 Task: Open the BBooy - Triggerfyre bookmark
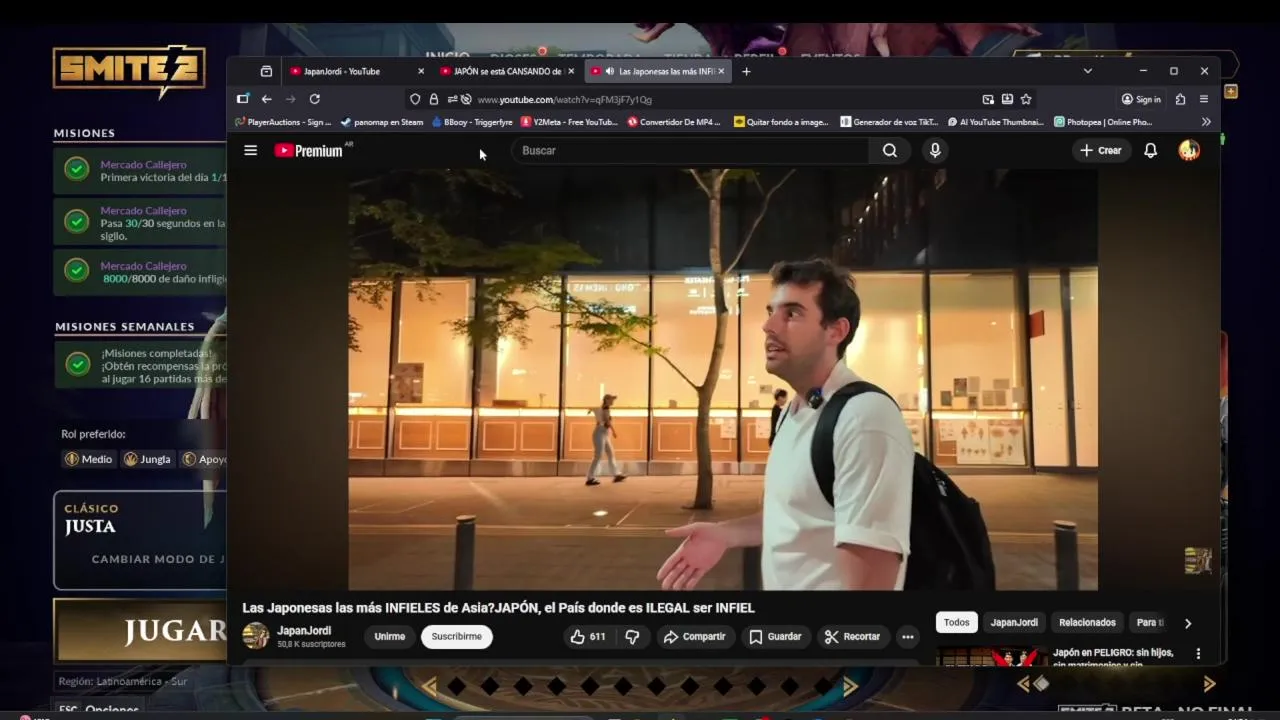click(472, 122)
